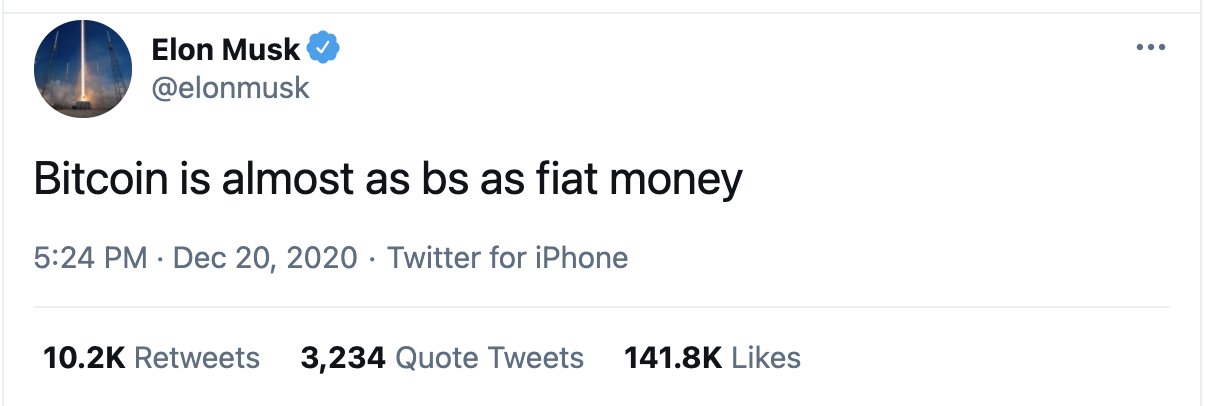Click the 10.2K retweet count number
The width and height of the screenshot is (1216, 406).
[84, 357]
